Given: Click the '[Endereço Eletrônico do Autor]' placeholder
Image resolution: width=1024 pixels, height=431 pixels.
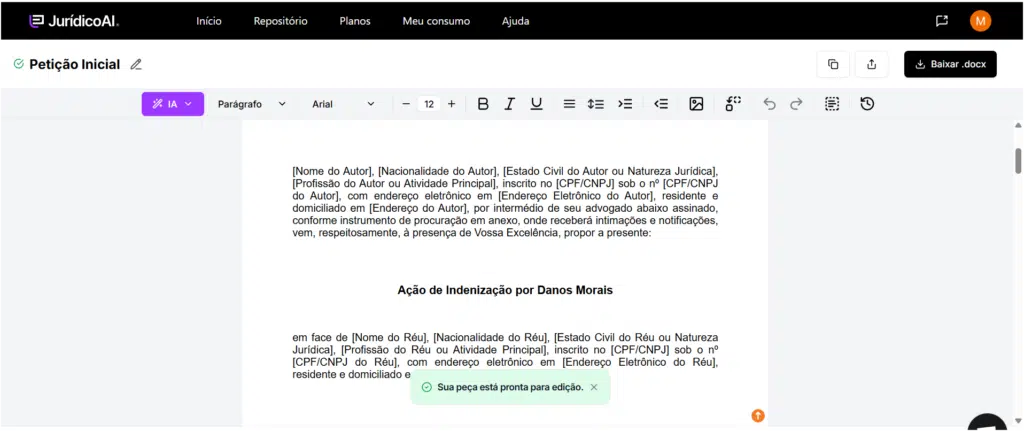Looking at the screenshot, I should point(575,196).
